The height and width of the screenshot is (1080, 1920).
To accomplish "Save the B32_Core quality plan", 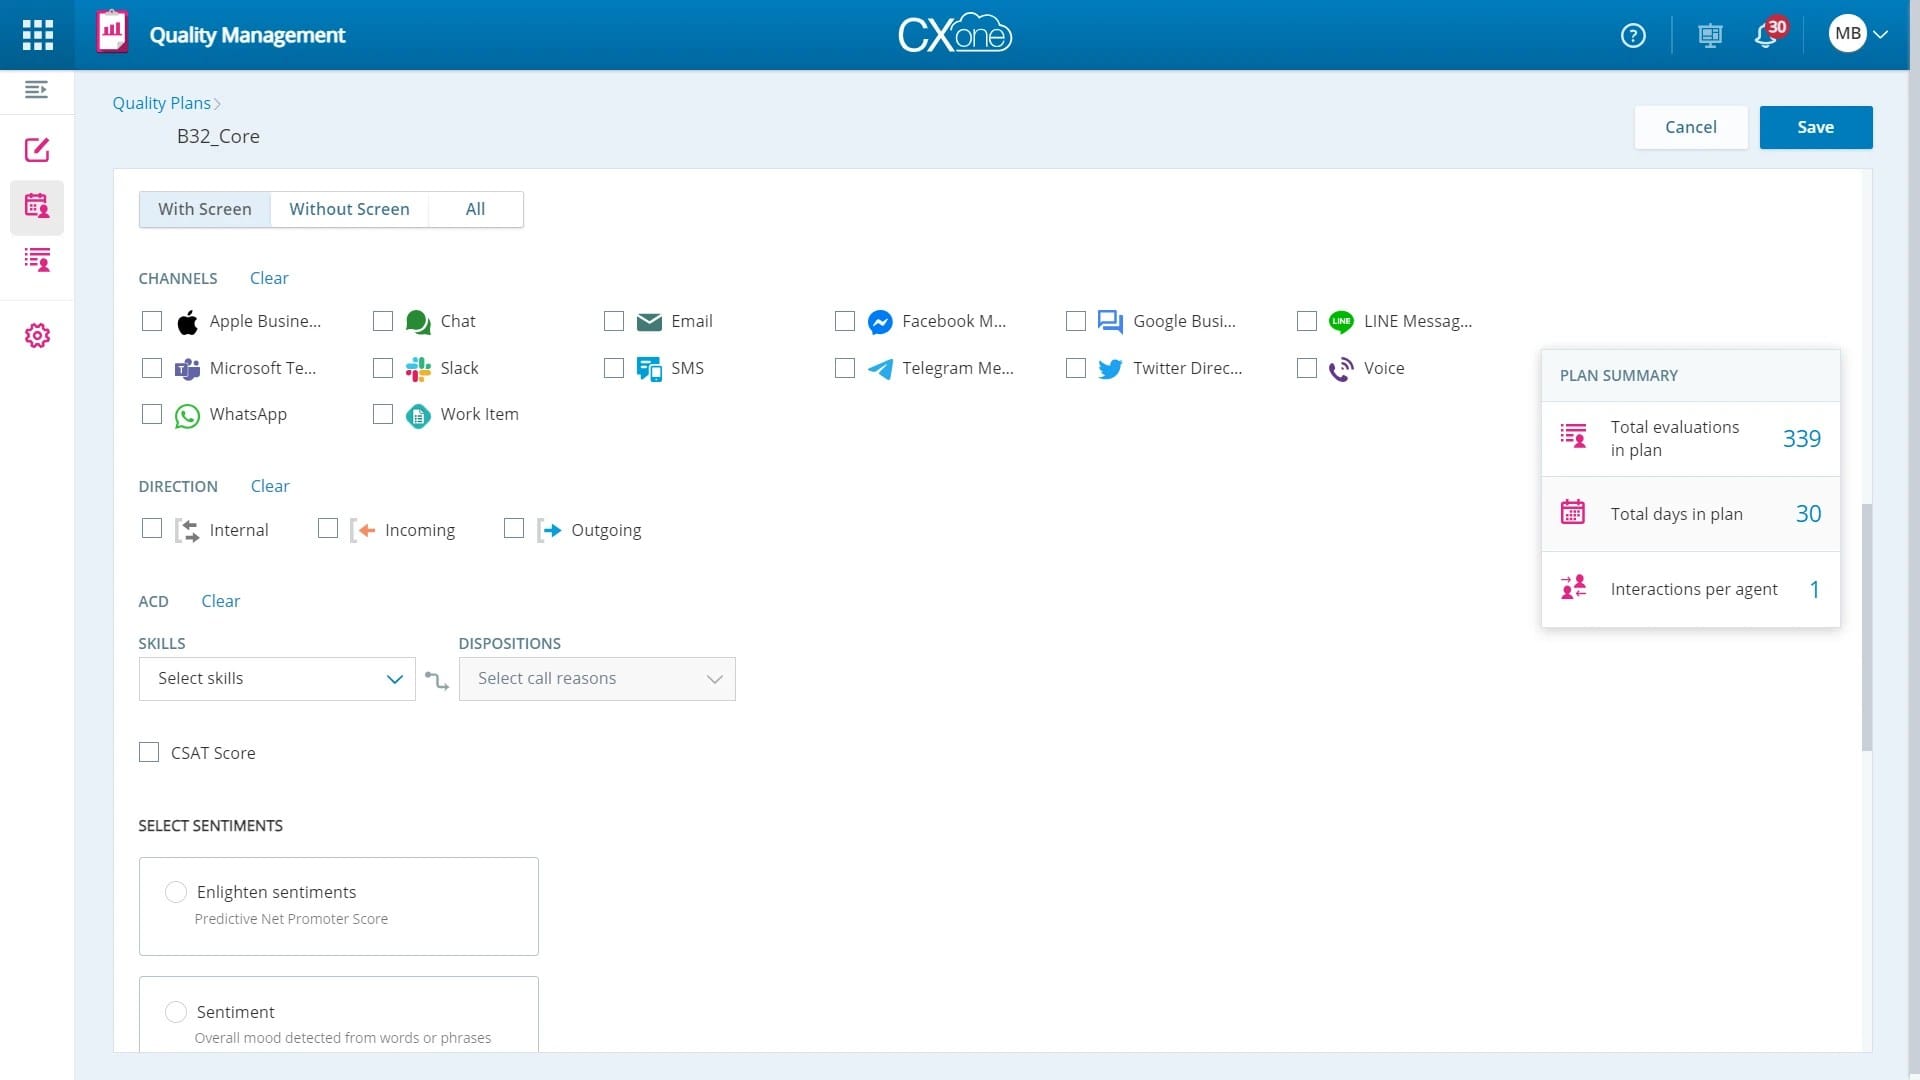I will point(1815,127).
